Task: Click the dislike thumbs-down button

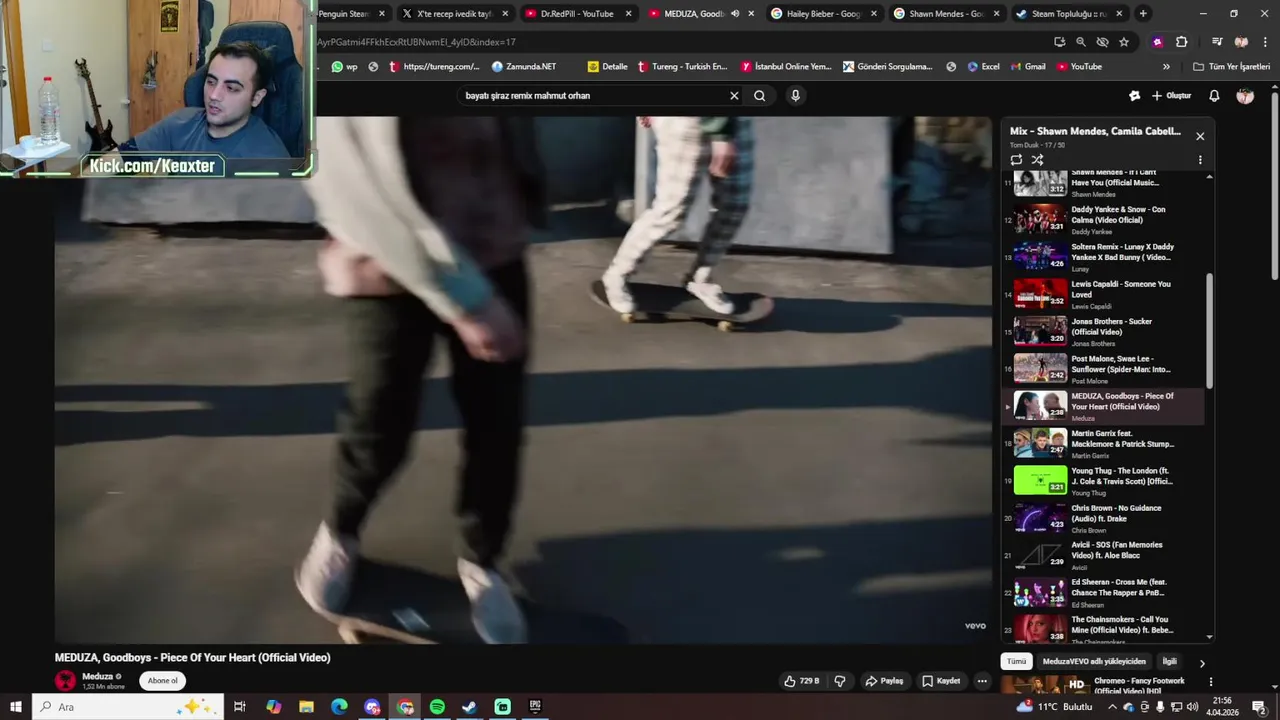Action: click(x=840, y=681)
